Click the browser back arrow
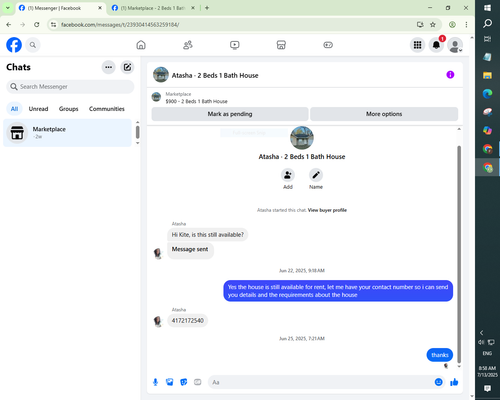Viewport: 500px width, 400px height. pos(9,25)
